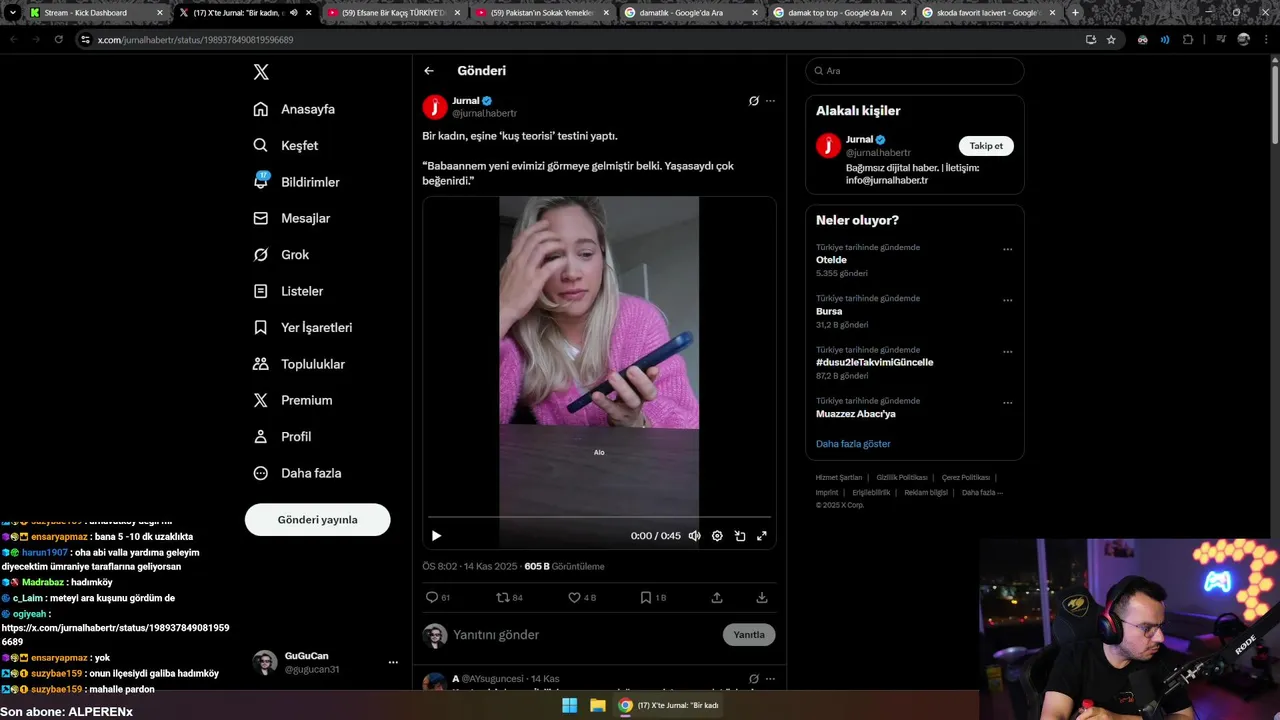The width and height of the screenshot is (1280, 720).
Task: Toggle picture-in-picture for the video
Action: coord(740,536)
